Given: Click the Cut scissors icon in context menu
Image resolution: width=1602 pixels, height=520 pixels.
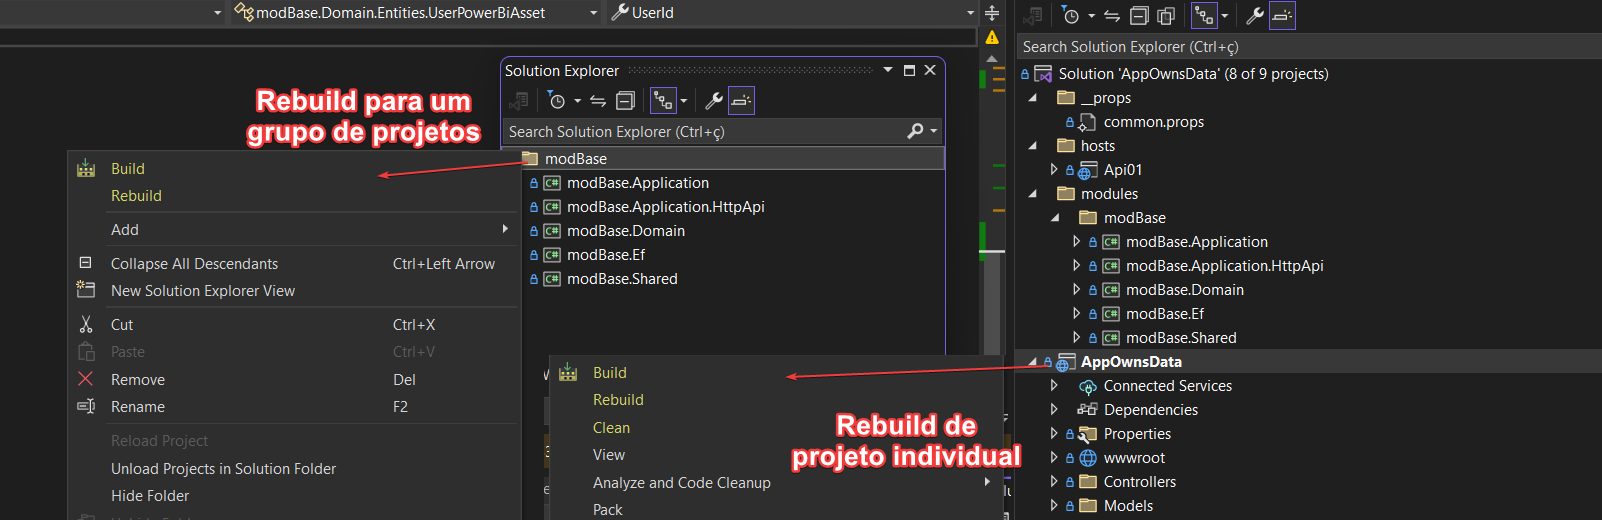Looking at the screenshot, I should coord(86,325).
